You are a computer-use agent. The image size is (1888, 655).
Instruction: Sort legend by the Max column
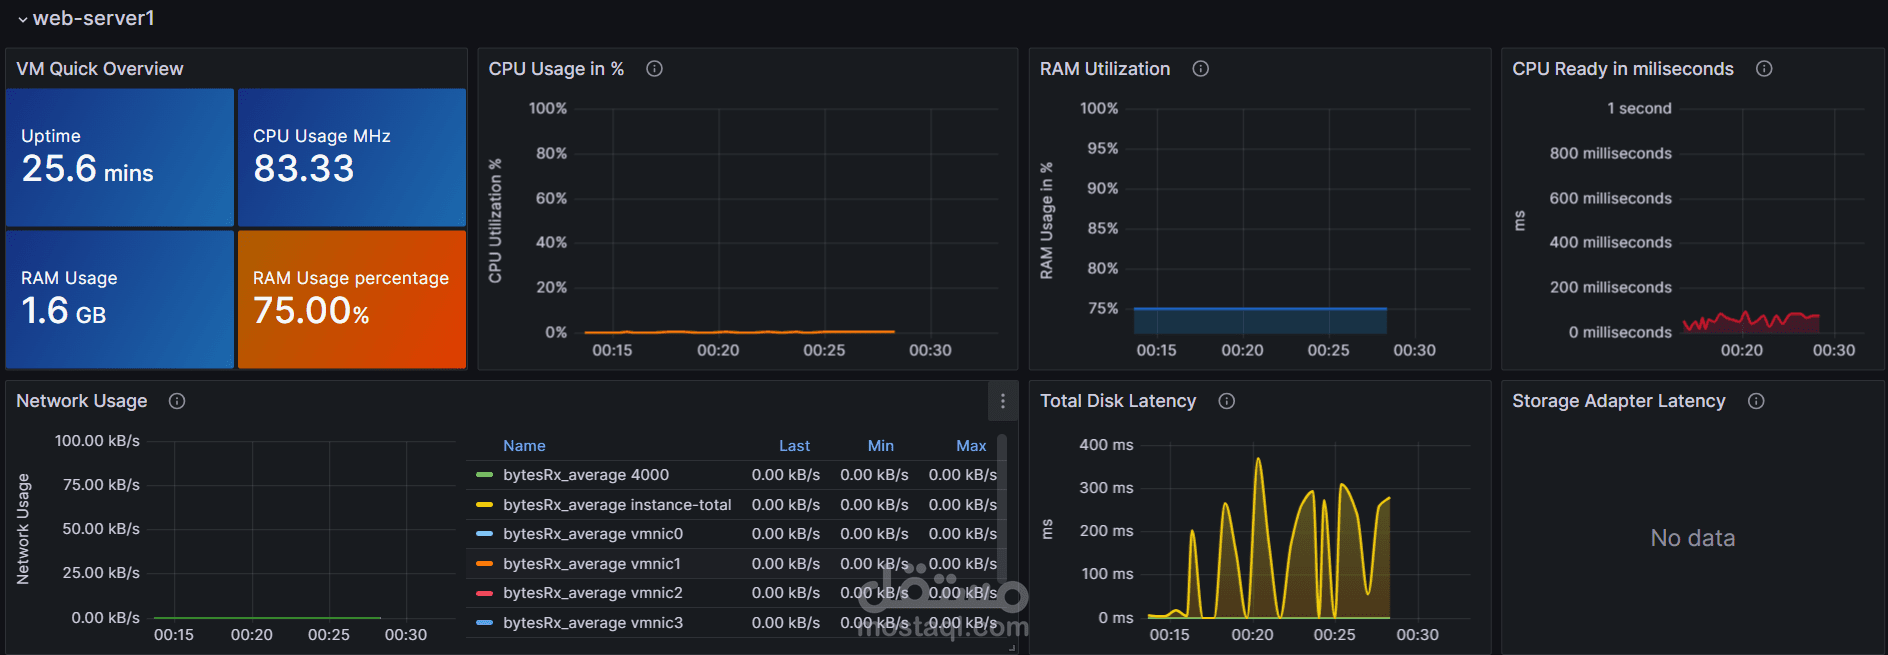pos(971,446)
